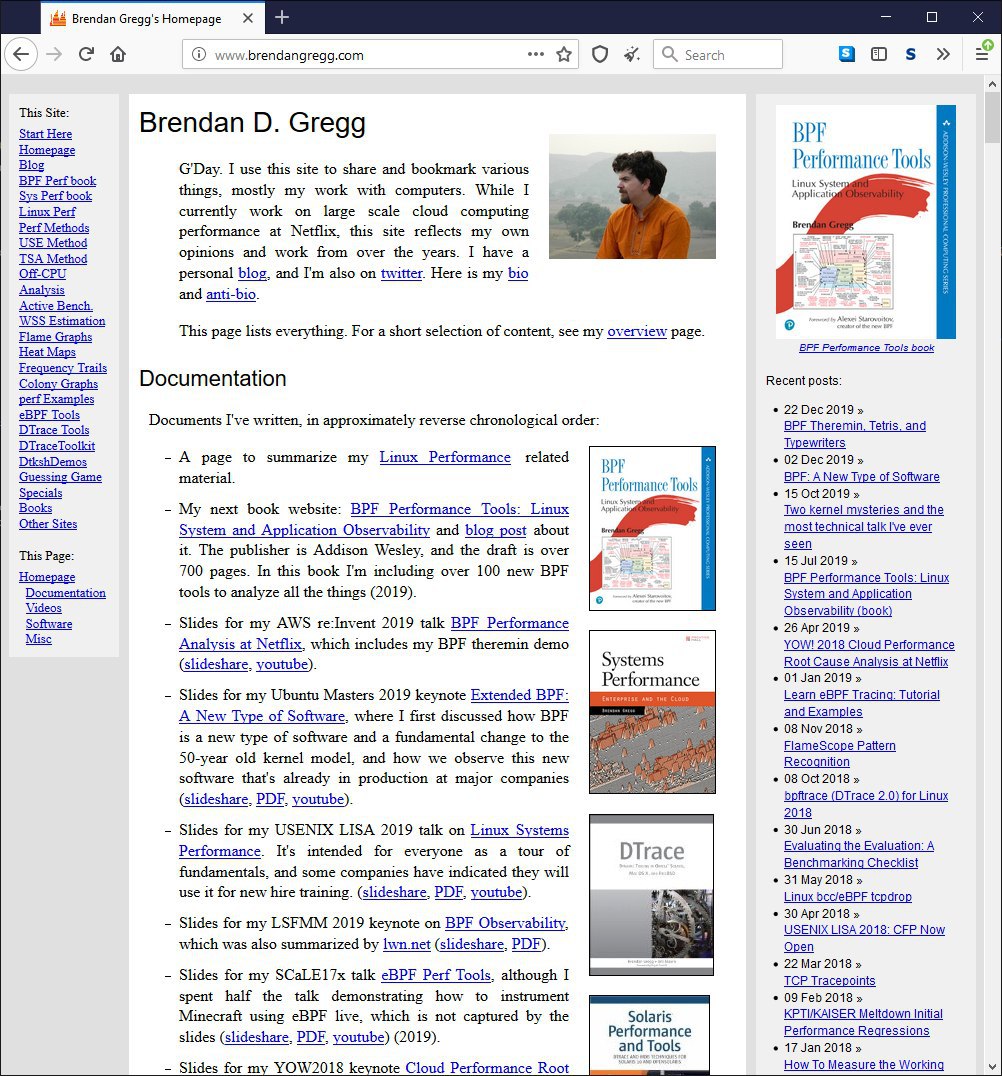Screen dimensions: 1002x1076
Task: Open USE Method sidebar link
Action: tap(53, 242)
